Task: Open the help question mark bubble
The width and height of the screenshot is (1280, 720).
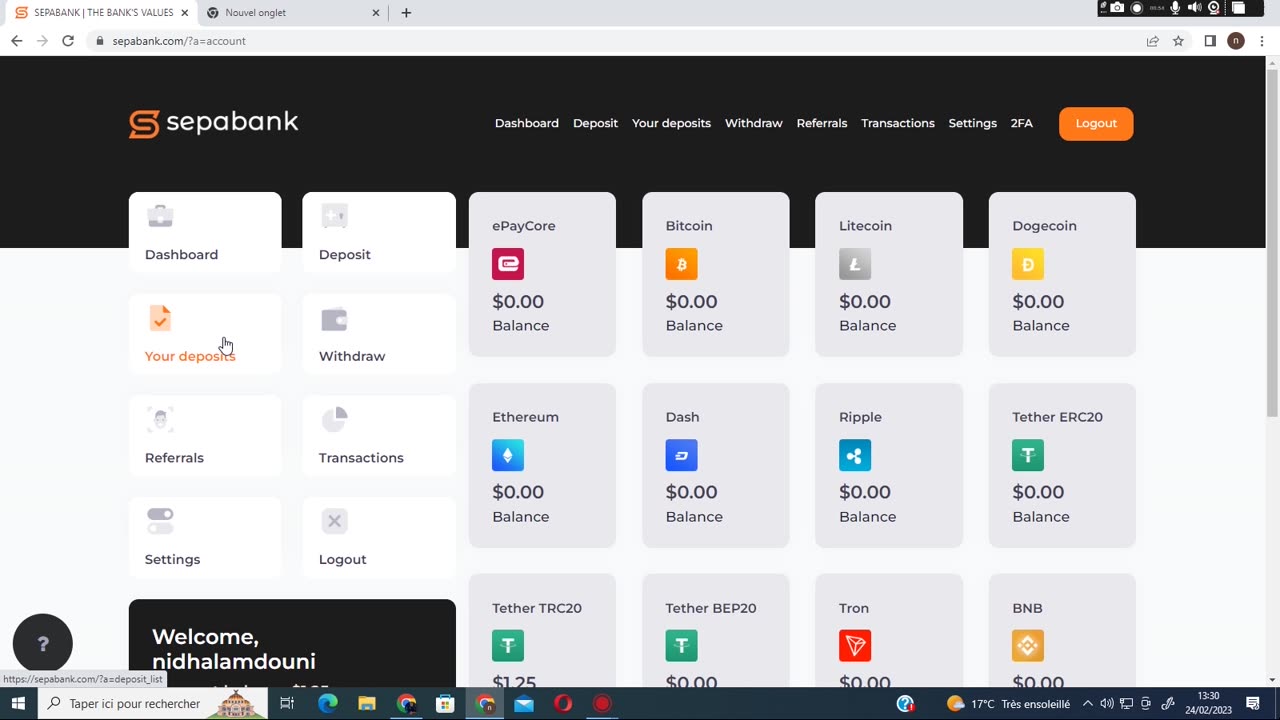Action: (x=43, y=644)
